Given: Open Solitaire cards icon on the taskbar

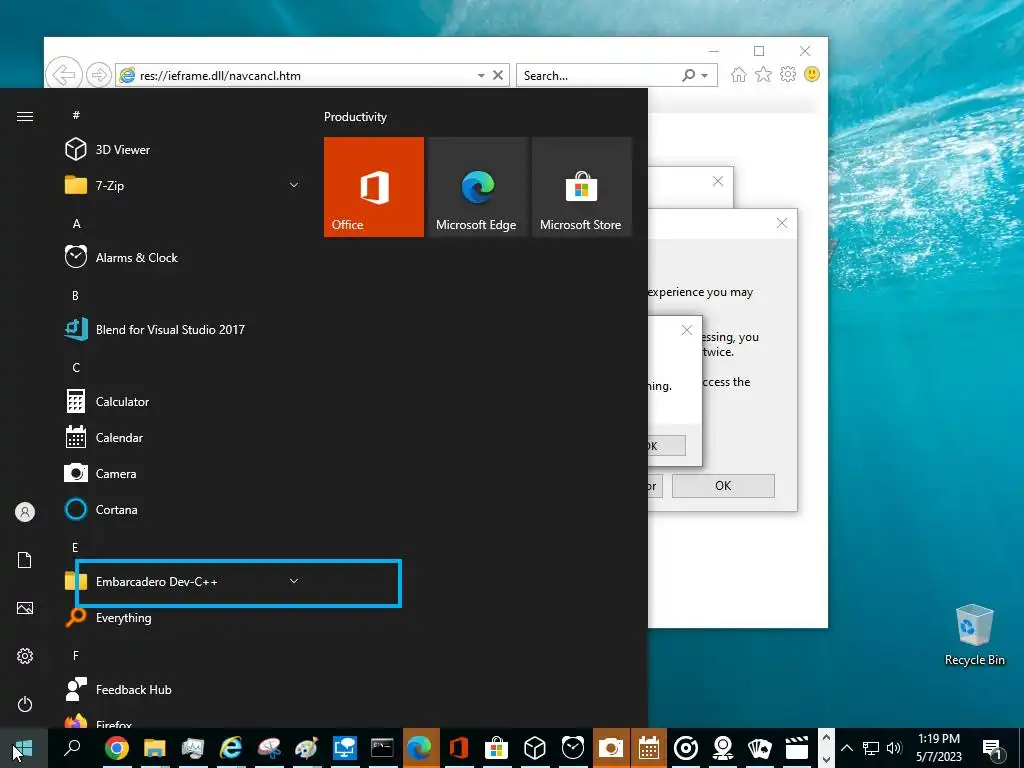Looking at the screenshot, I should click(x=760, y=748).
